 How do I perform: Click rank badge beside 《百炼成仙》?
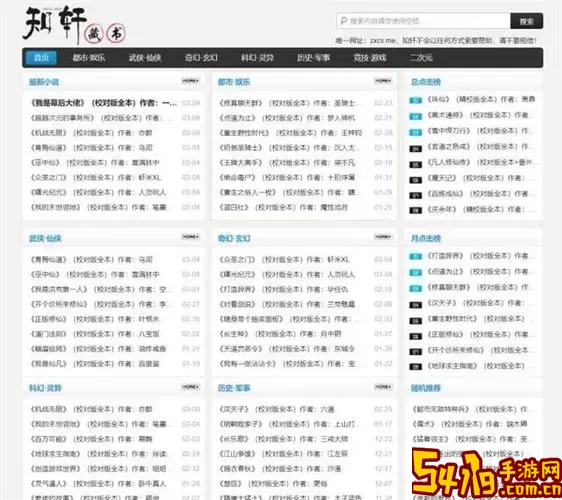(x=416, y=195)
